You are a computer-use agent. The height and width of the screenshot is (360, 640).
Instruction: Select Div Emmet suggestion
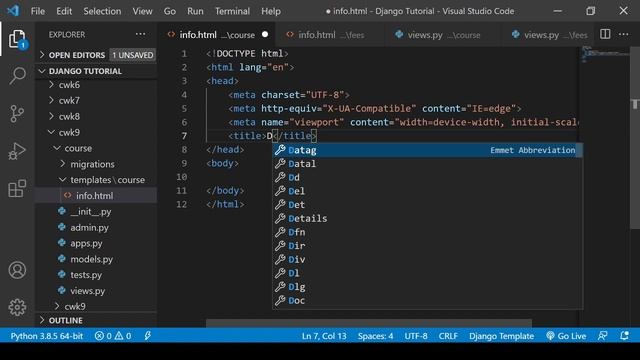coord(427,260)
